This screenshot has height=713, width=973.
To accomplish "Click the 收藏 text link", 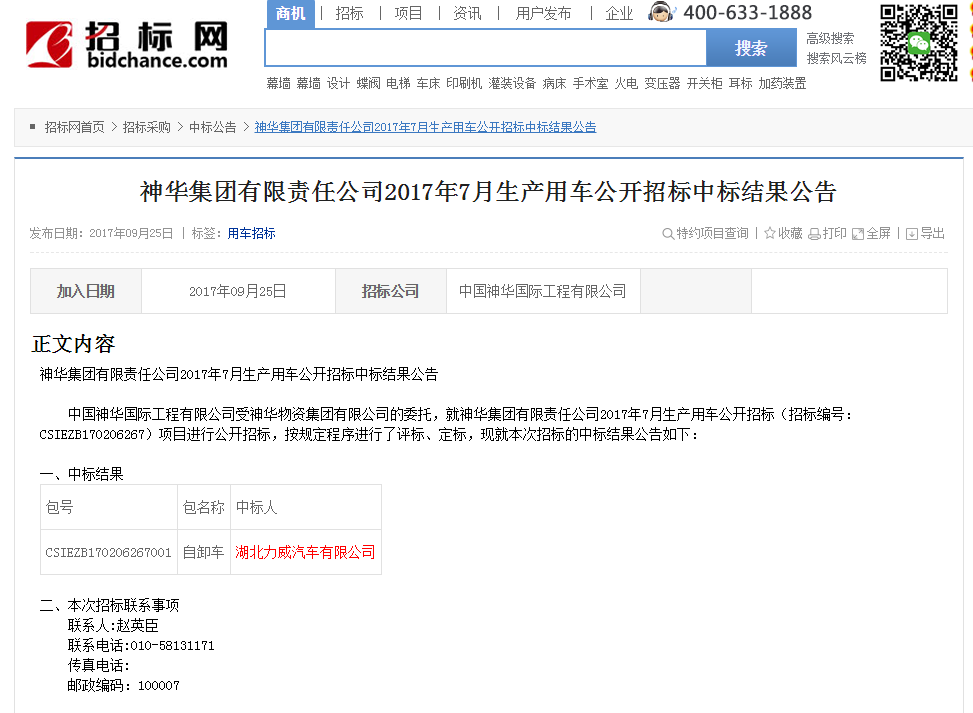I will pos(791,233).
